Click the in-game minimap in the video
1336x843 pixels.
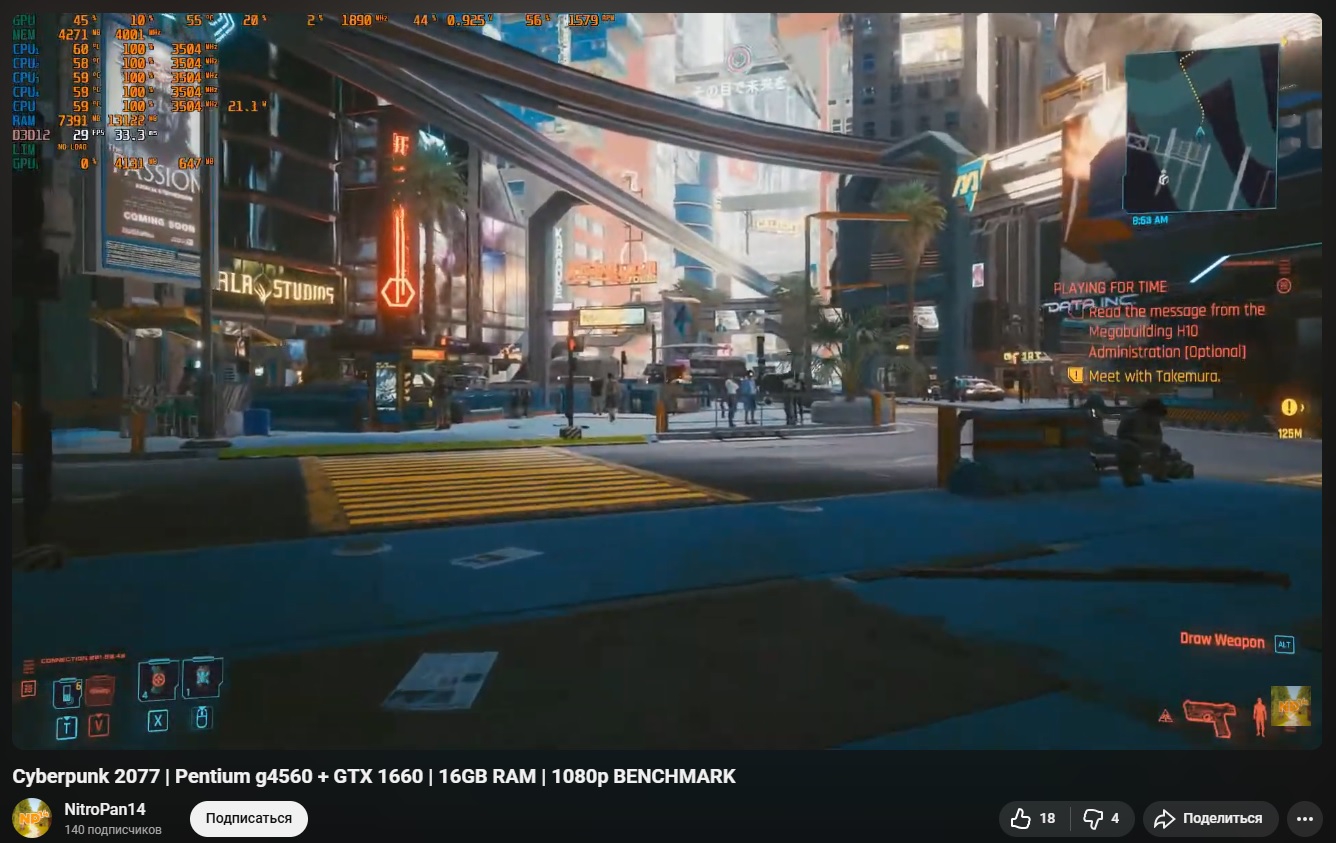click(x=1200, y=127)
